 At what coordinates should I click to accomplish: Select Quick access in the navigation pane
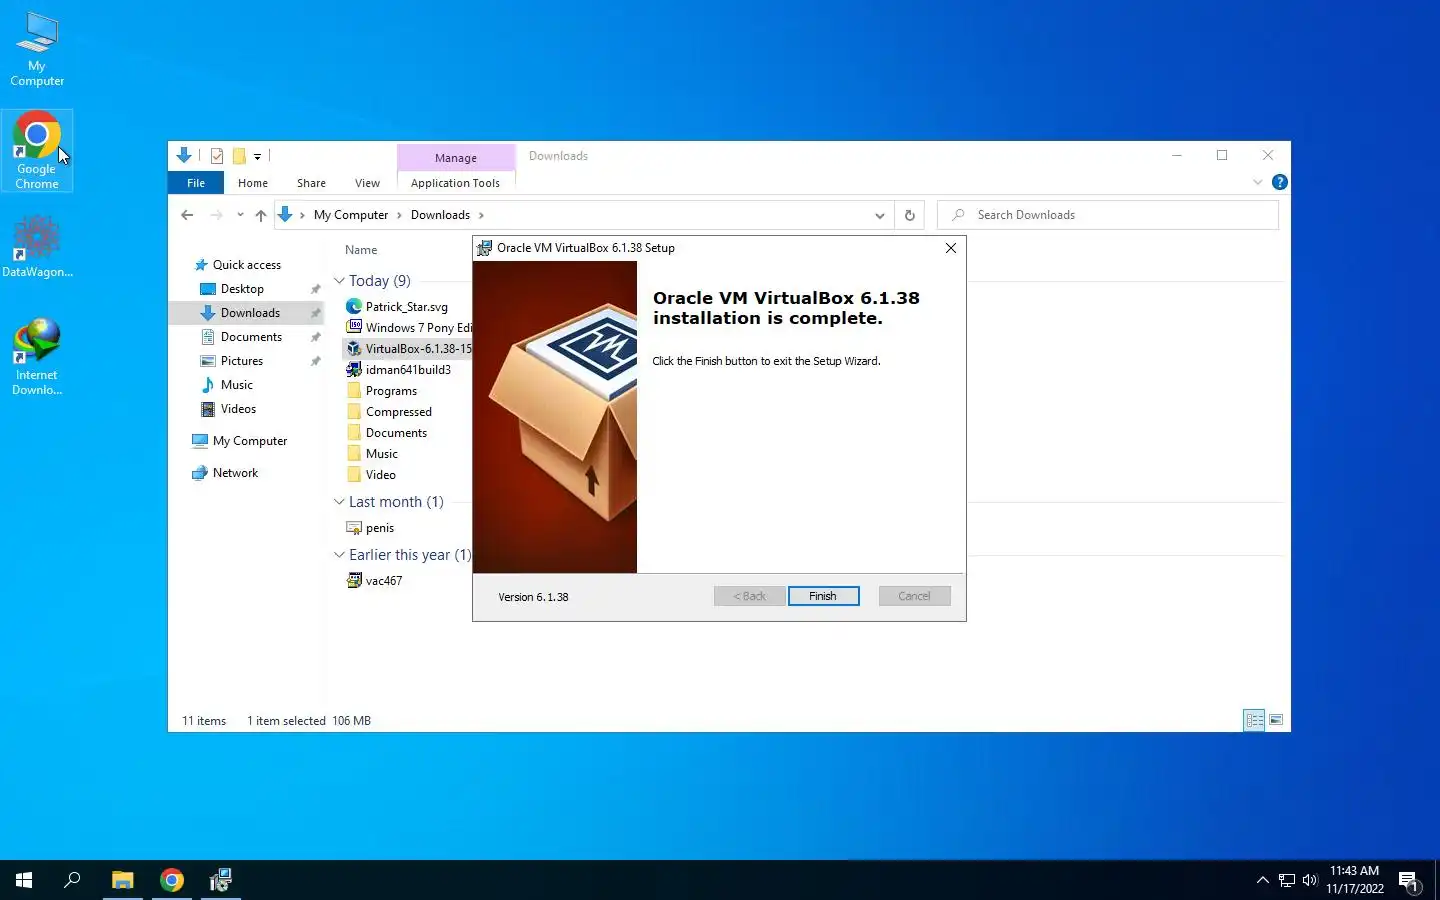(x=246, y=265)
